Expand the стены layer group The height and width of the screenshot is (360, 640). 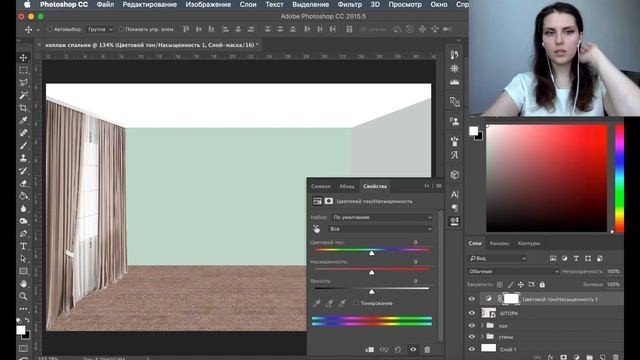point(482,337)
